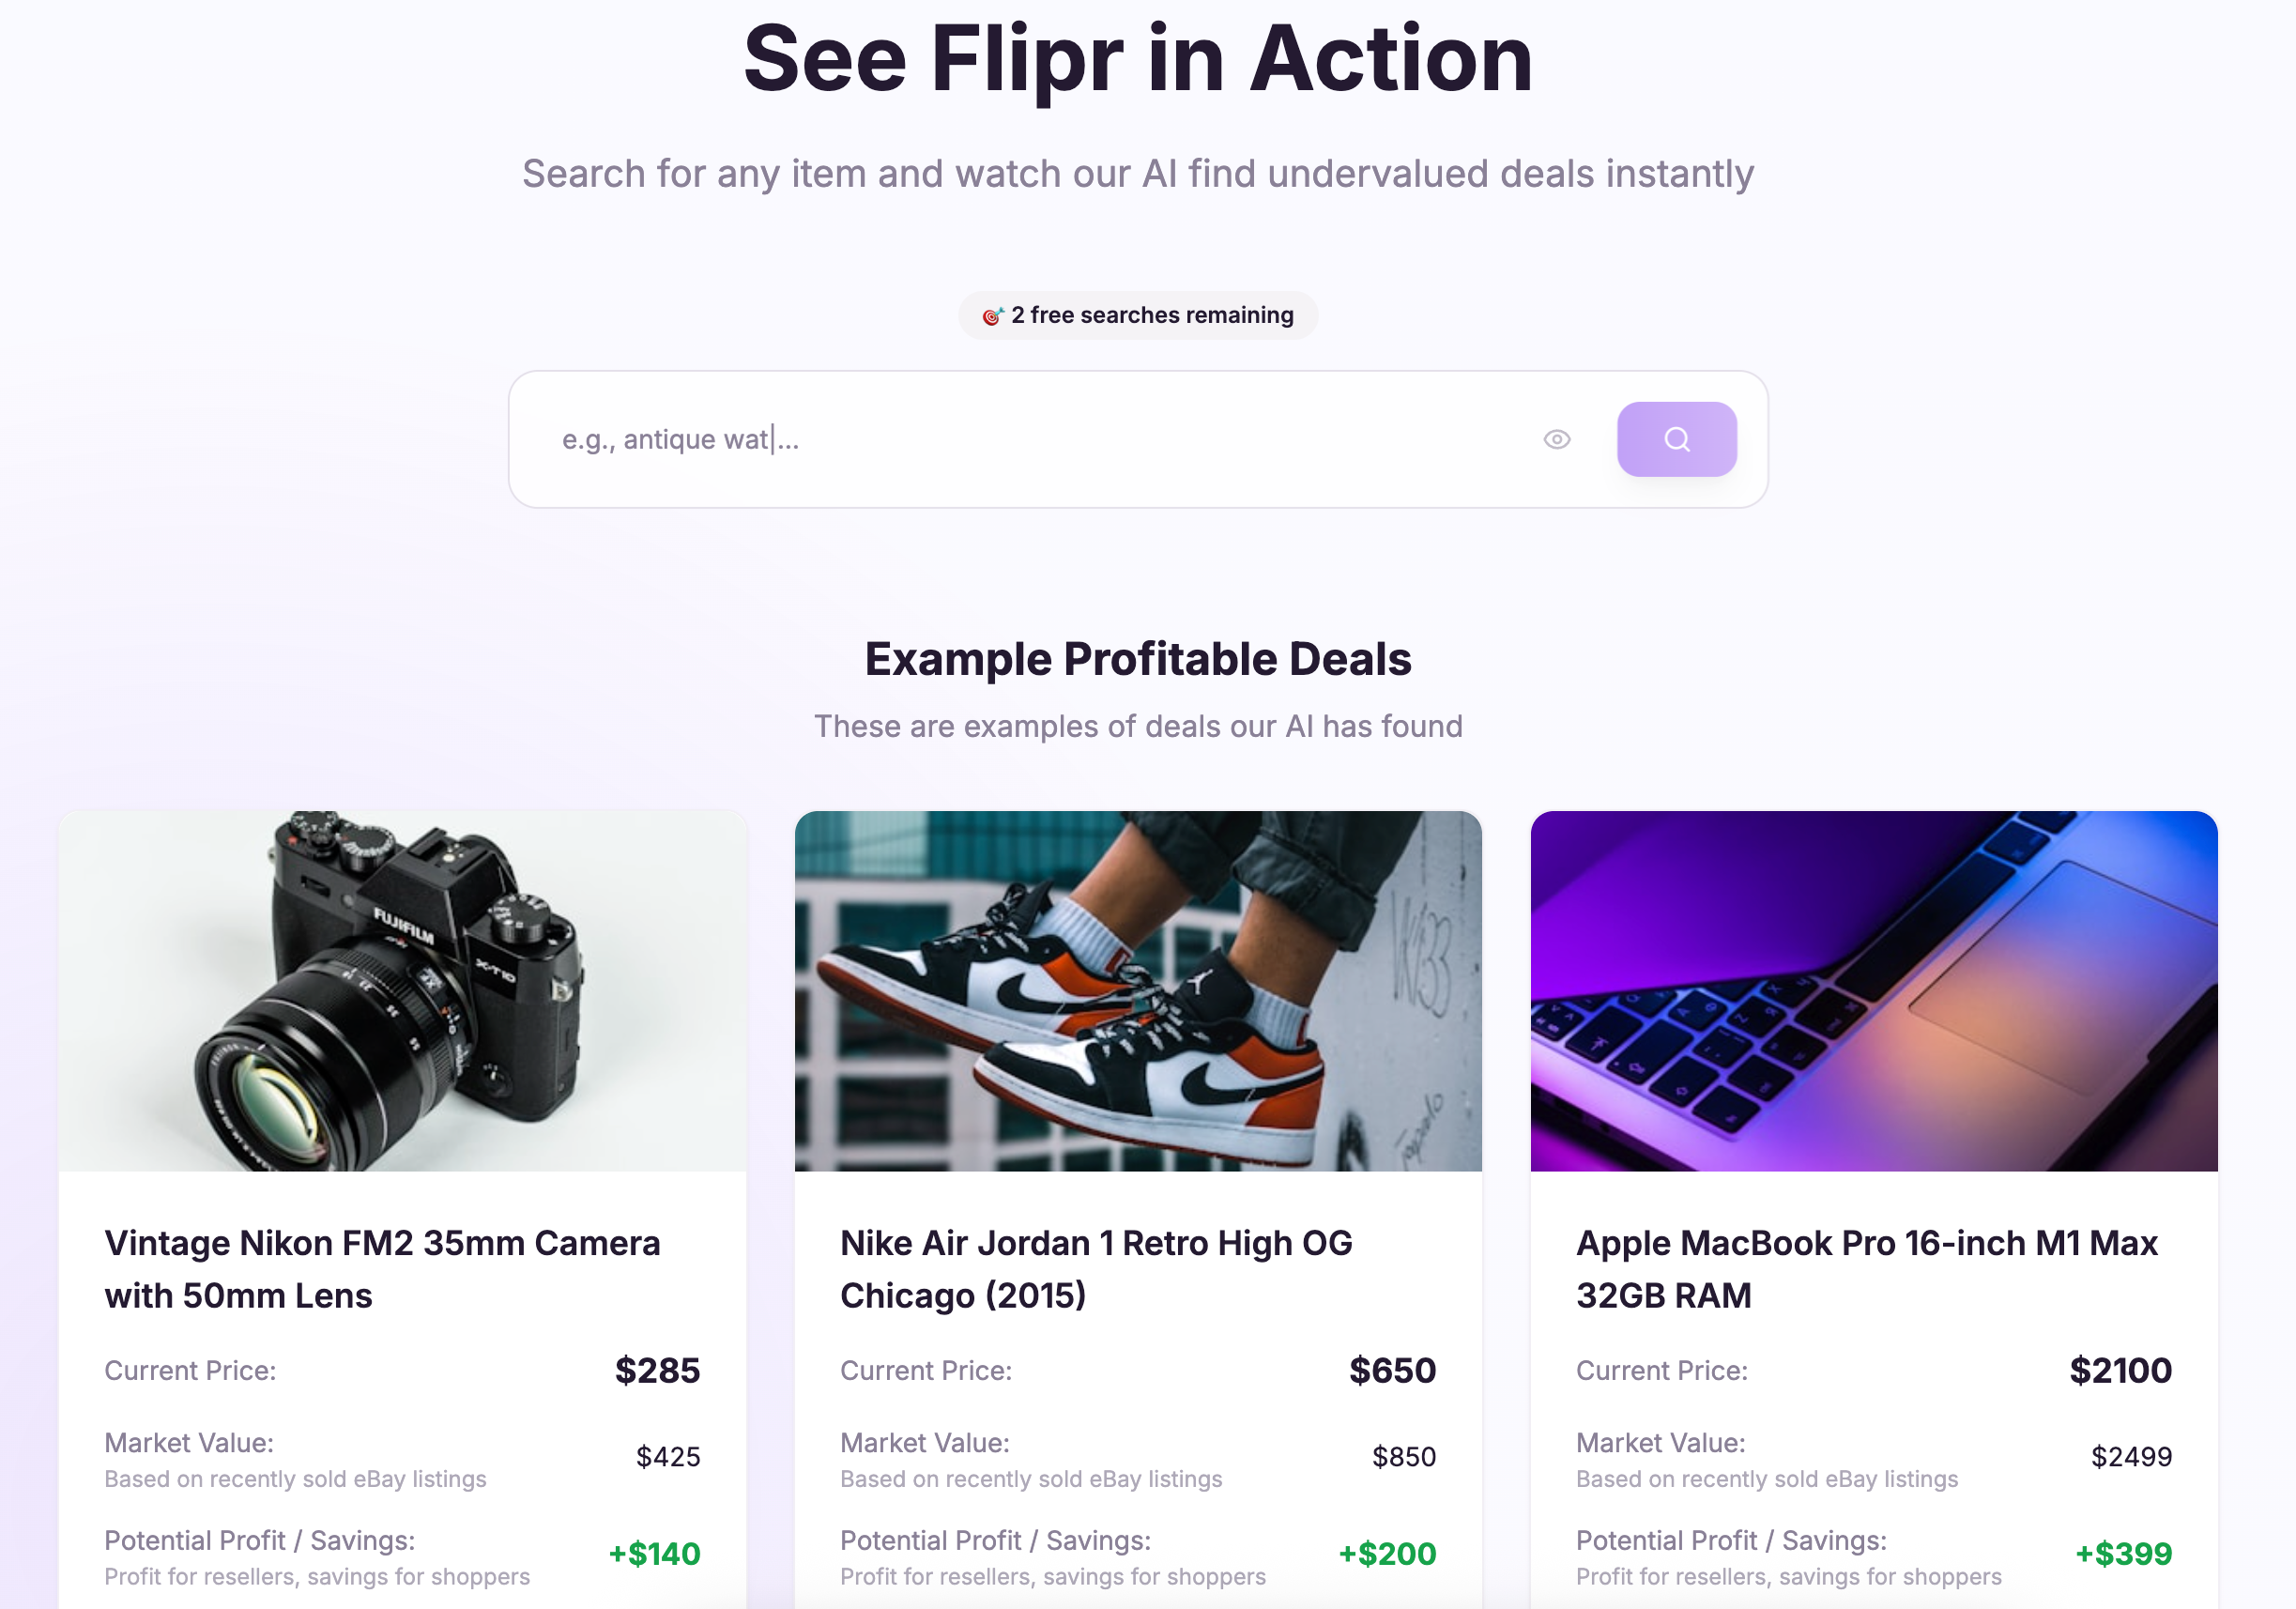This screenshot has height=1609, width=2296.
Task: Focus the antique watch search input
Action: (1030, 439)
